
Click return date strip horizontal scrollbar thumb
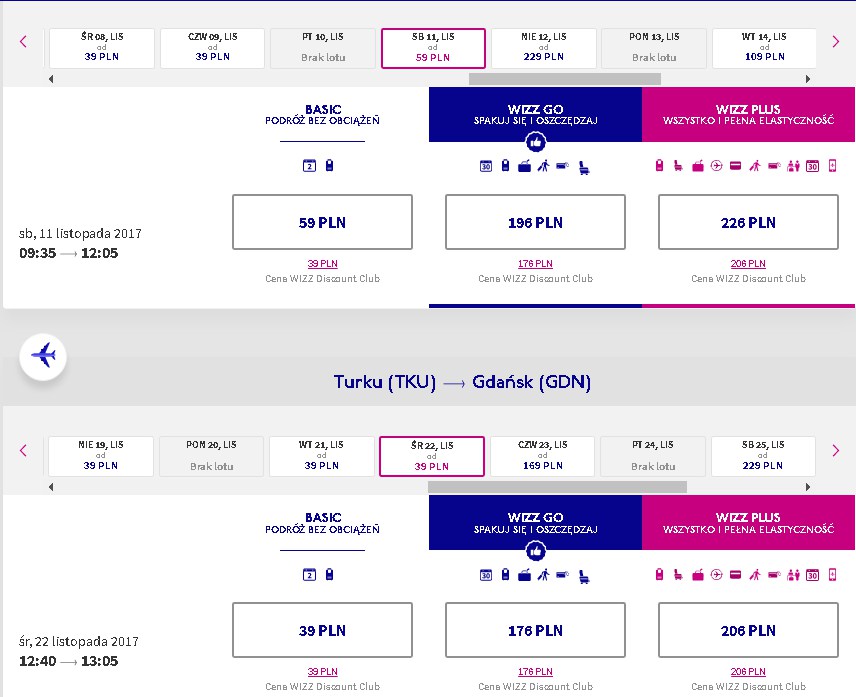(557, 487)
